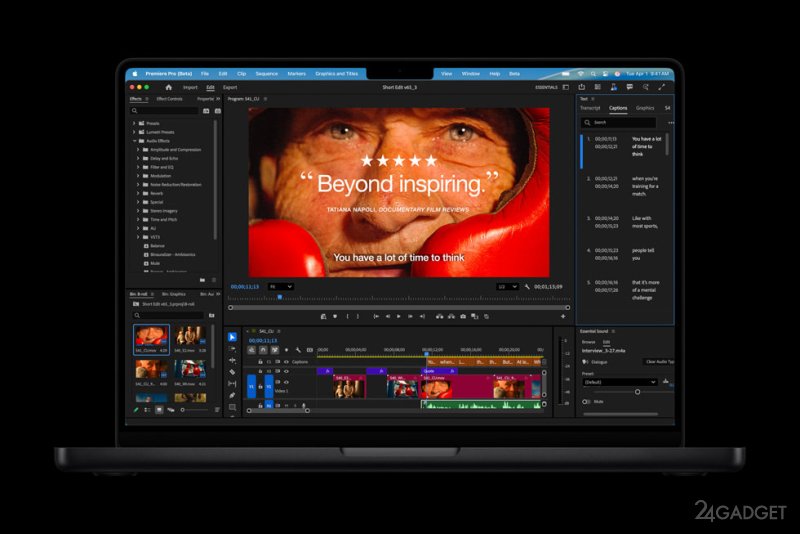Select the Razor tool in the timeline toolbar
800x534 pixels.
click(232, 372)
